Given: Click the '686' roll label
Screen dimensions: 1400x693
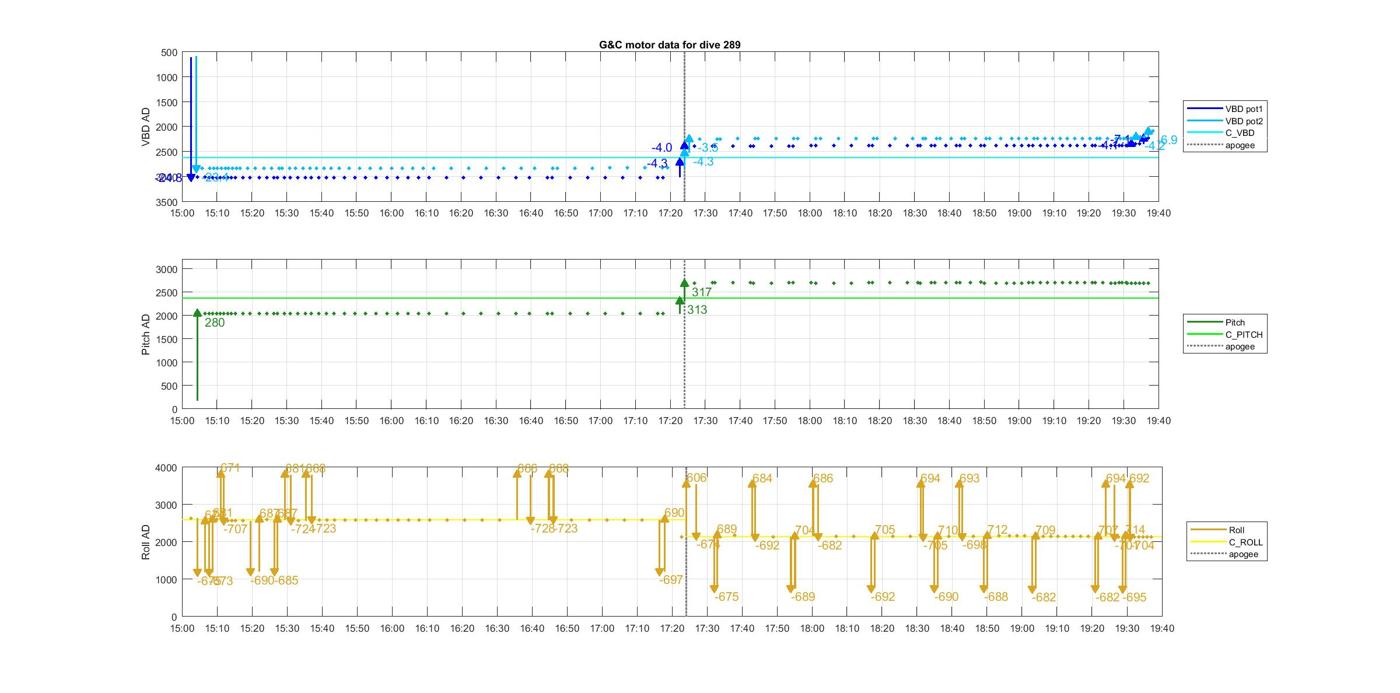Looking at the screenshot, I should click(823, 479).
